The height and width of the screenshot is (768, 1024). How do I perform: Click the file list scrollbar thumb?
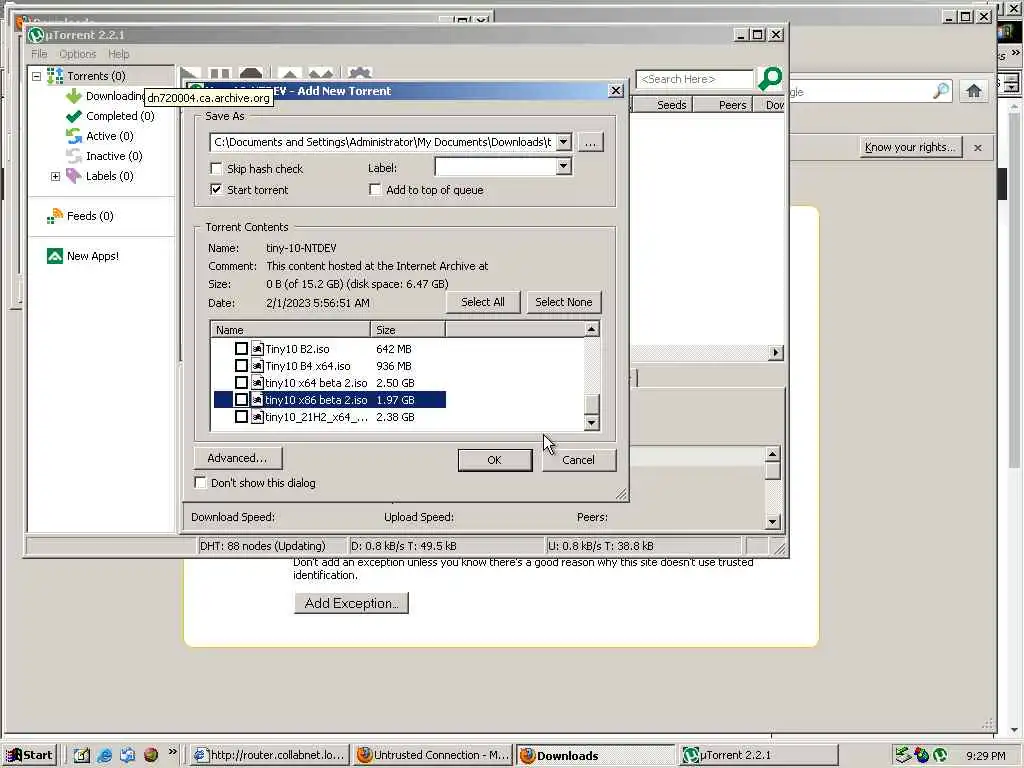[592, 404]
